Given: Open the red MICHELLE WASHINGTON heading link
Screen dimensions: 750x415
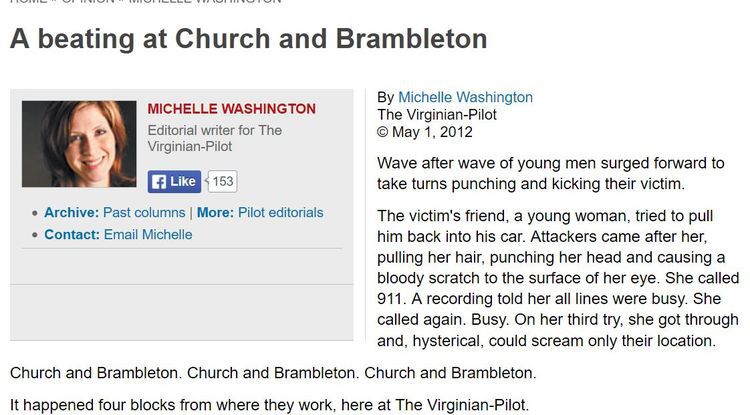Looking at the screenshot, I should [x=232, y=109].
